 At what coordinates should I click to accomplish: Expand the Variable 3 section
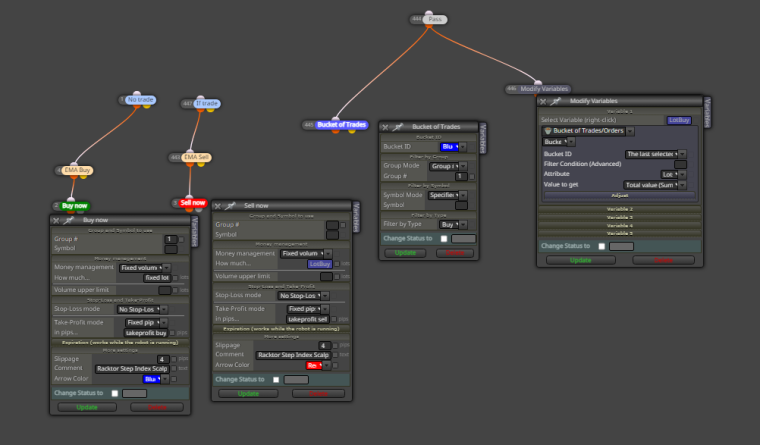(620, 218)
